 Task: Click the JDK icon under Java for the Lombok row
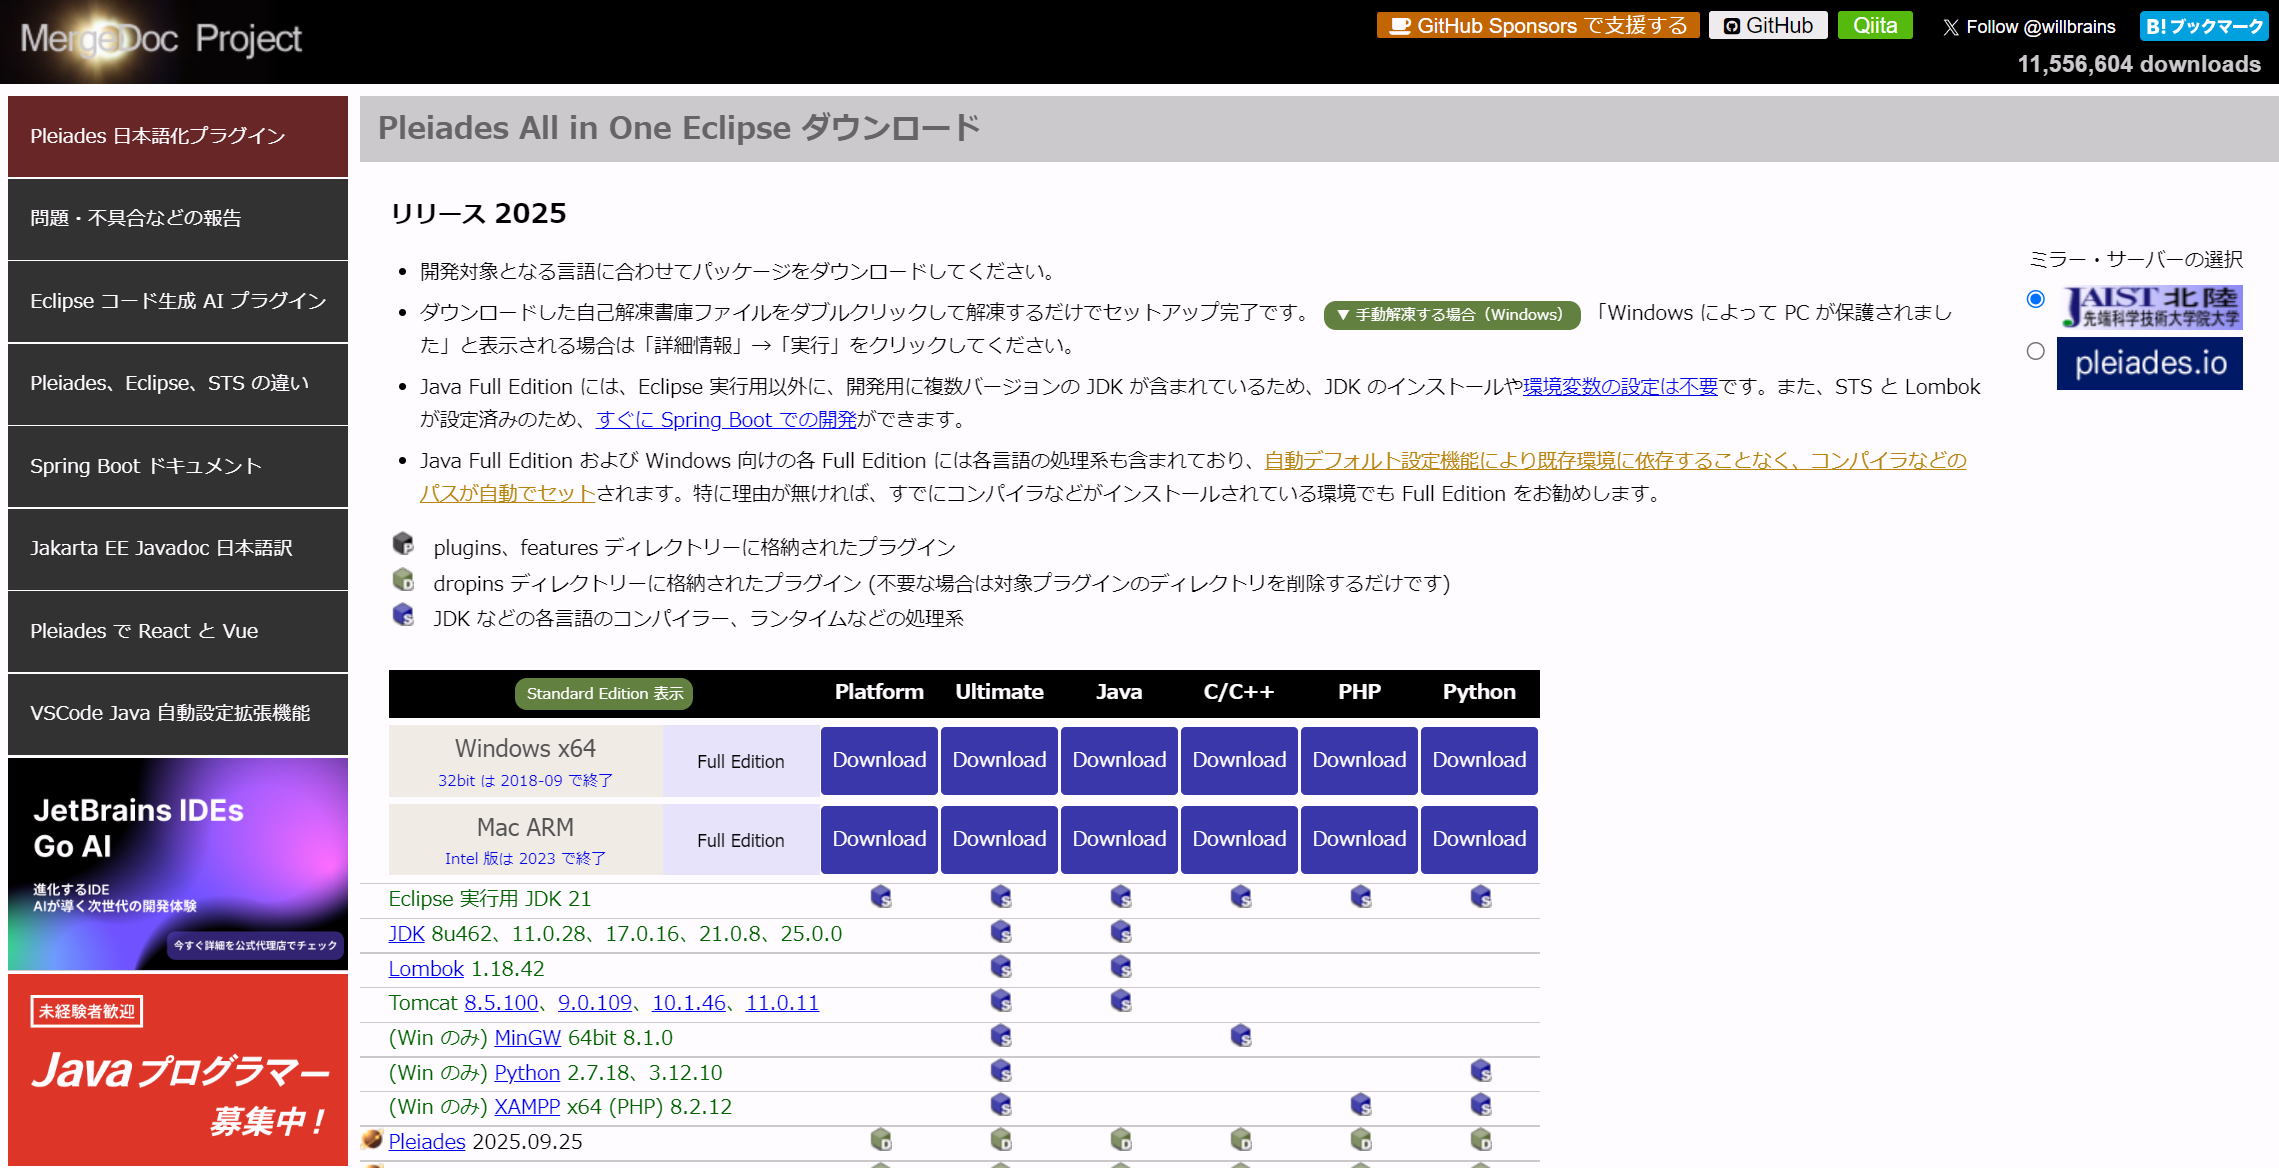[x=1121, y=967]
